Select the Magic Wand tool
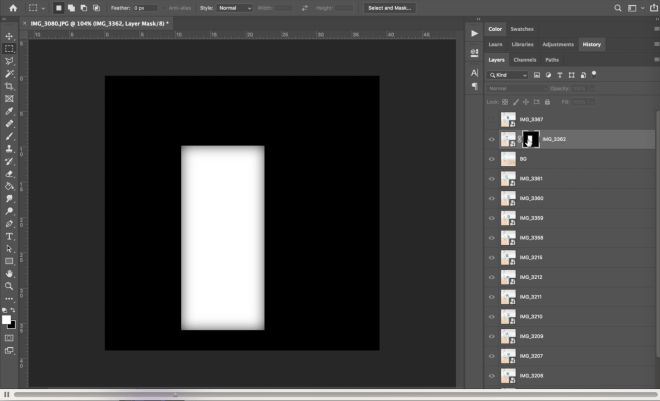Screen dimensions: 660x401 click(x=9, y=74)
